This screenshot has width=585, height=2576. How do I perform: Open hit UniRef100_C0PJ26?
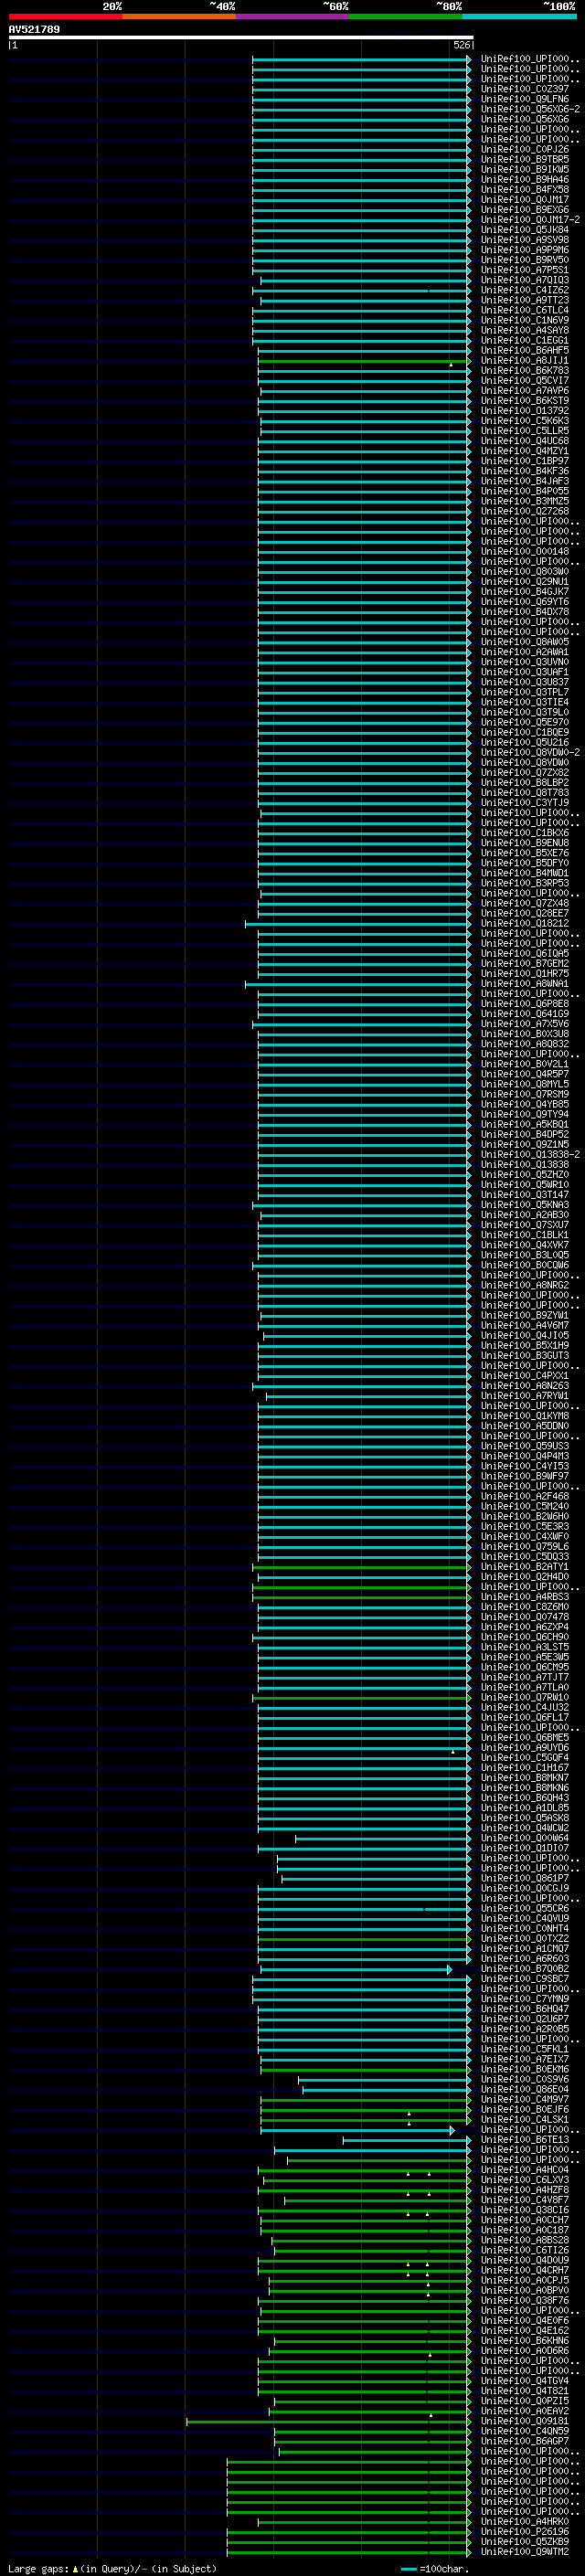(x=525, y=149)
